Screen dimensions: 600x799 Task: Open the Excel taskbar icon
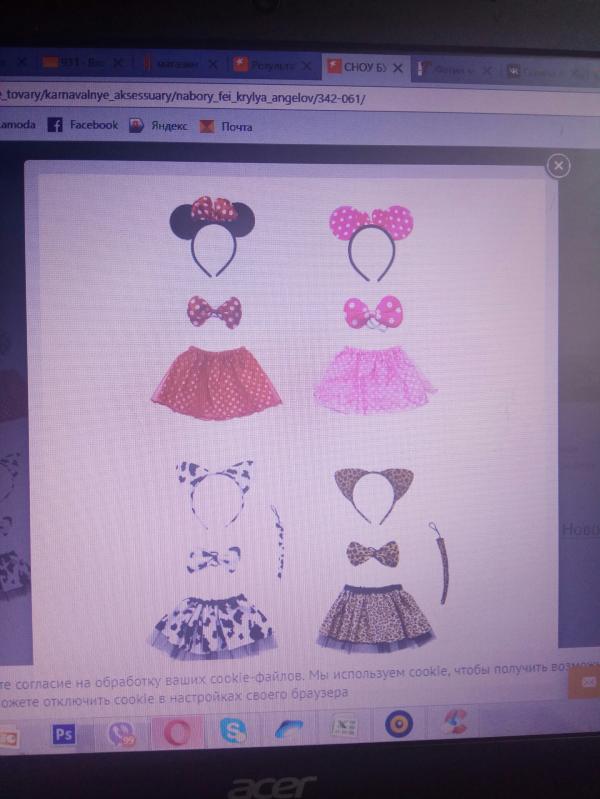click(344, 727)
